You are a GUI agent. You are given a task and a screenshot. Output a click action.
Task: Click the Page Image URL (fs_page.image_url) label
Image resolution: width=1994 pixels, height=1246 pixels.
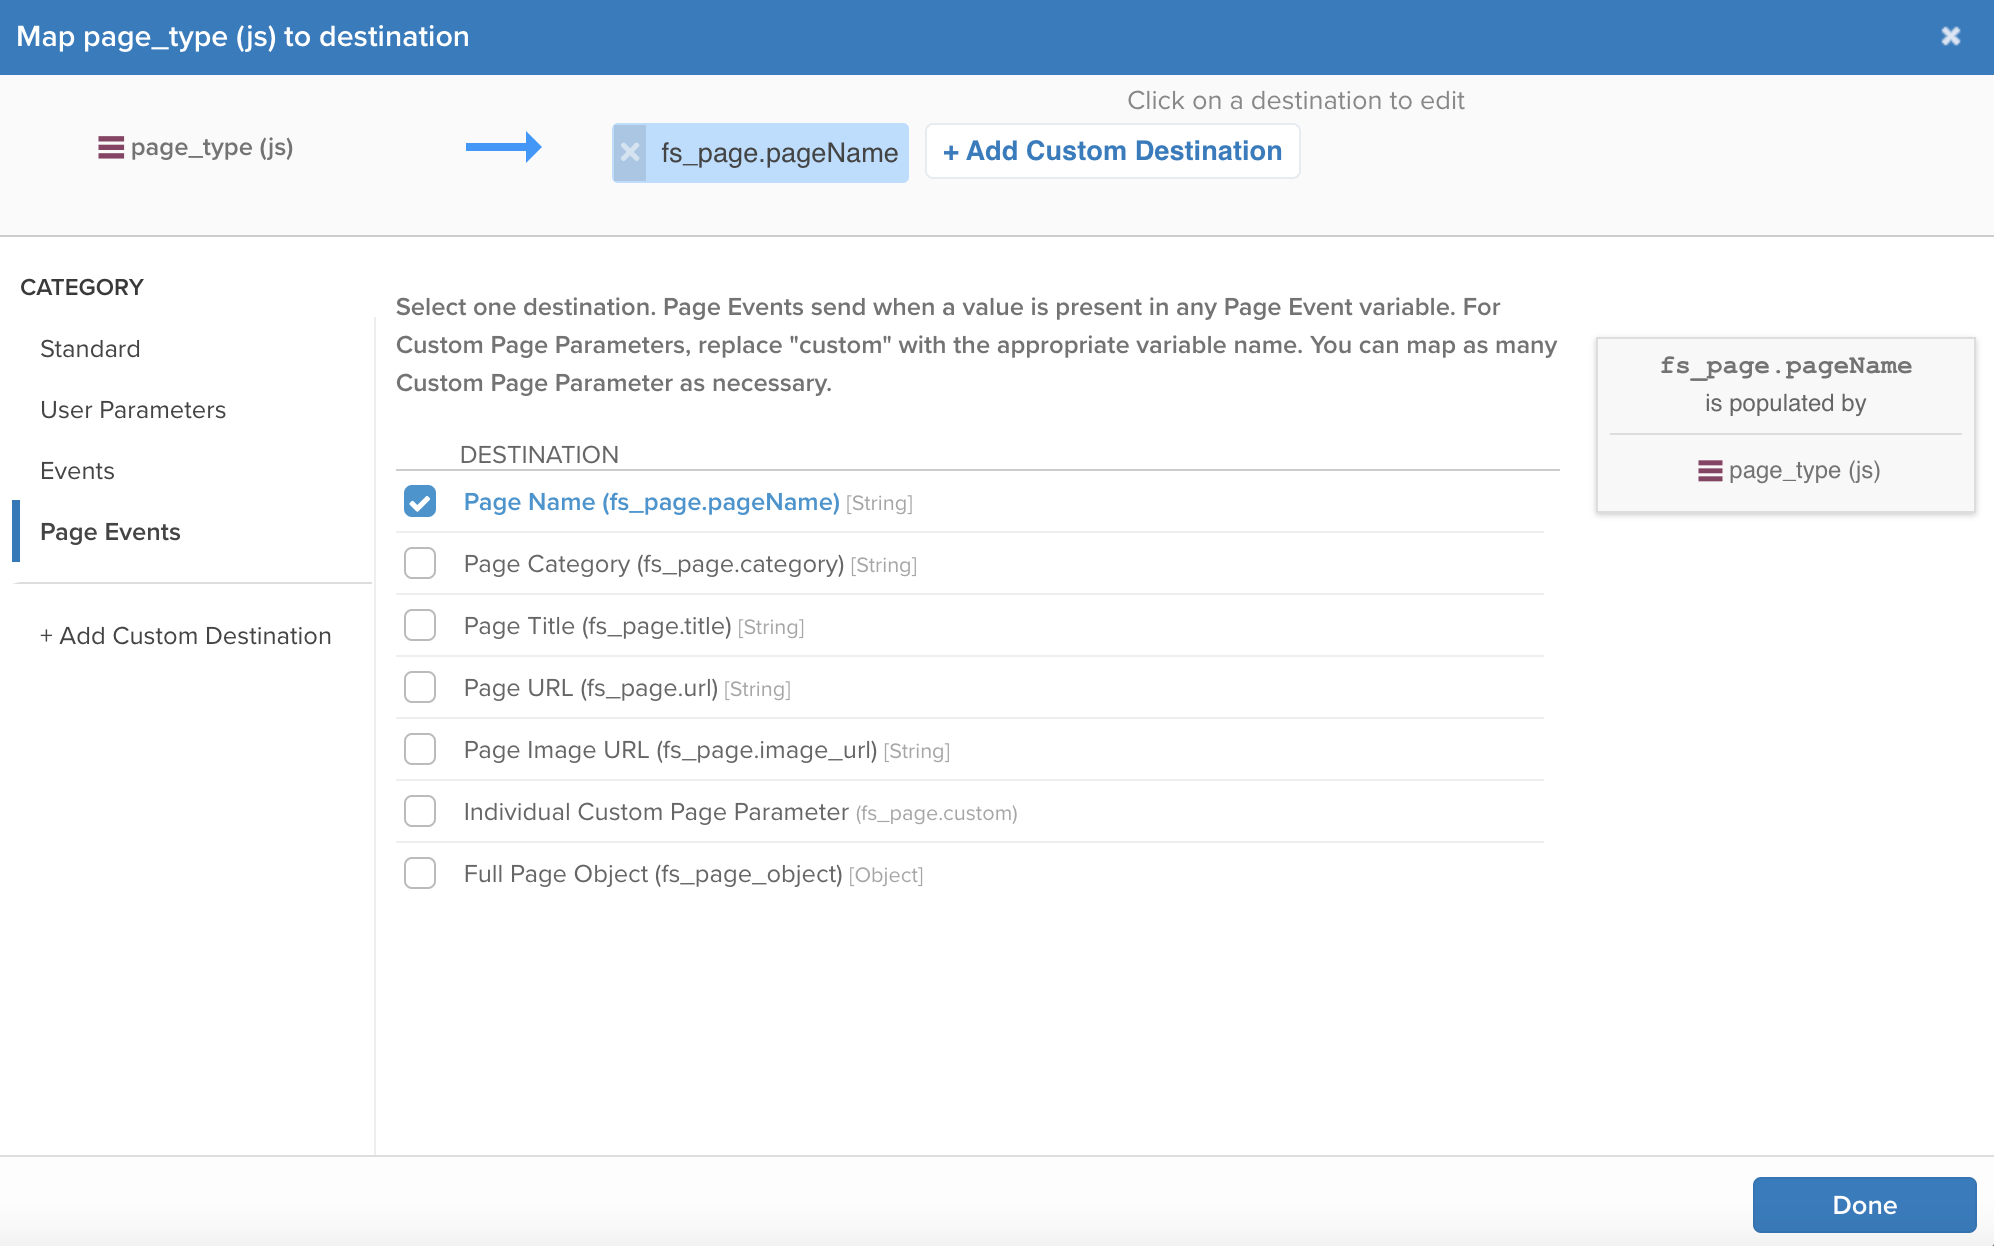pyautogui.click(x=670, y=750)
